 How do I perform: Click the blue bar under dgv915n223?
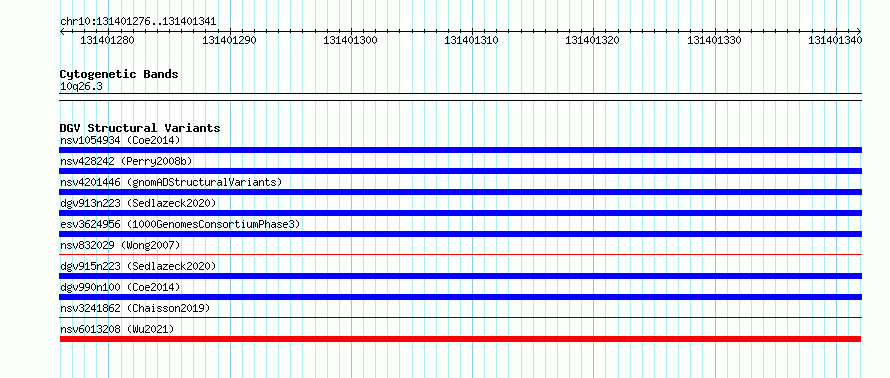460,276
